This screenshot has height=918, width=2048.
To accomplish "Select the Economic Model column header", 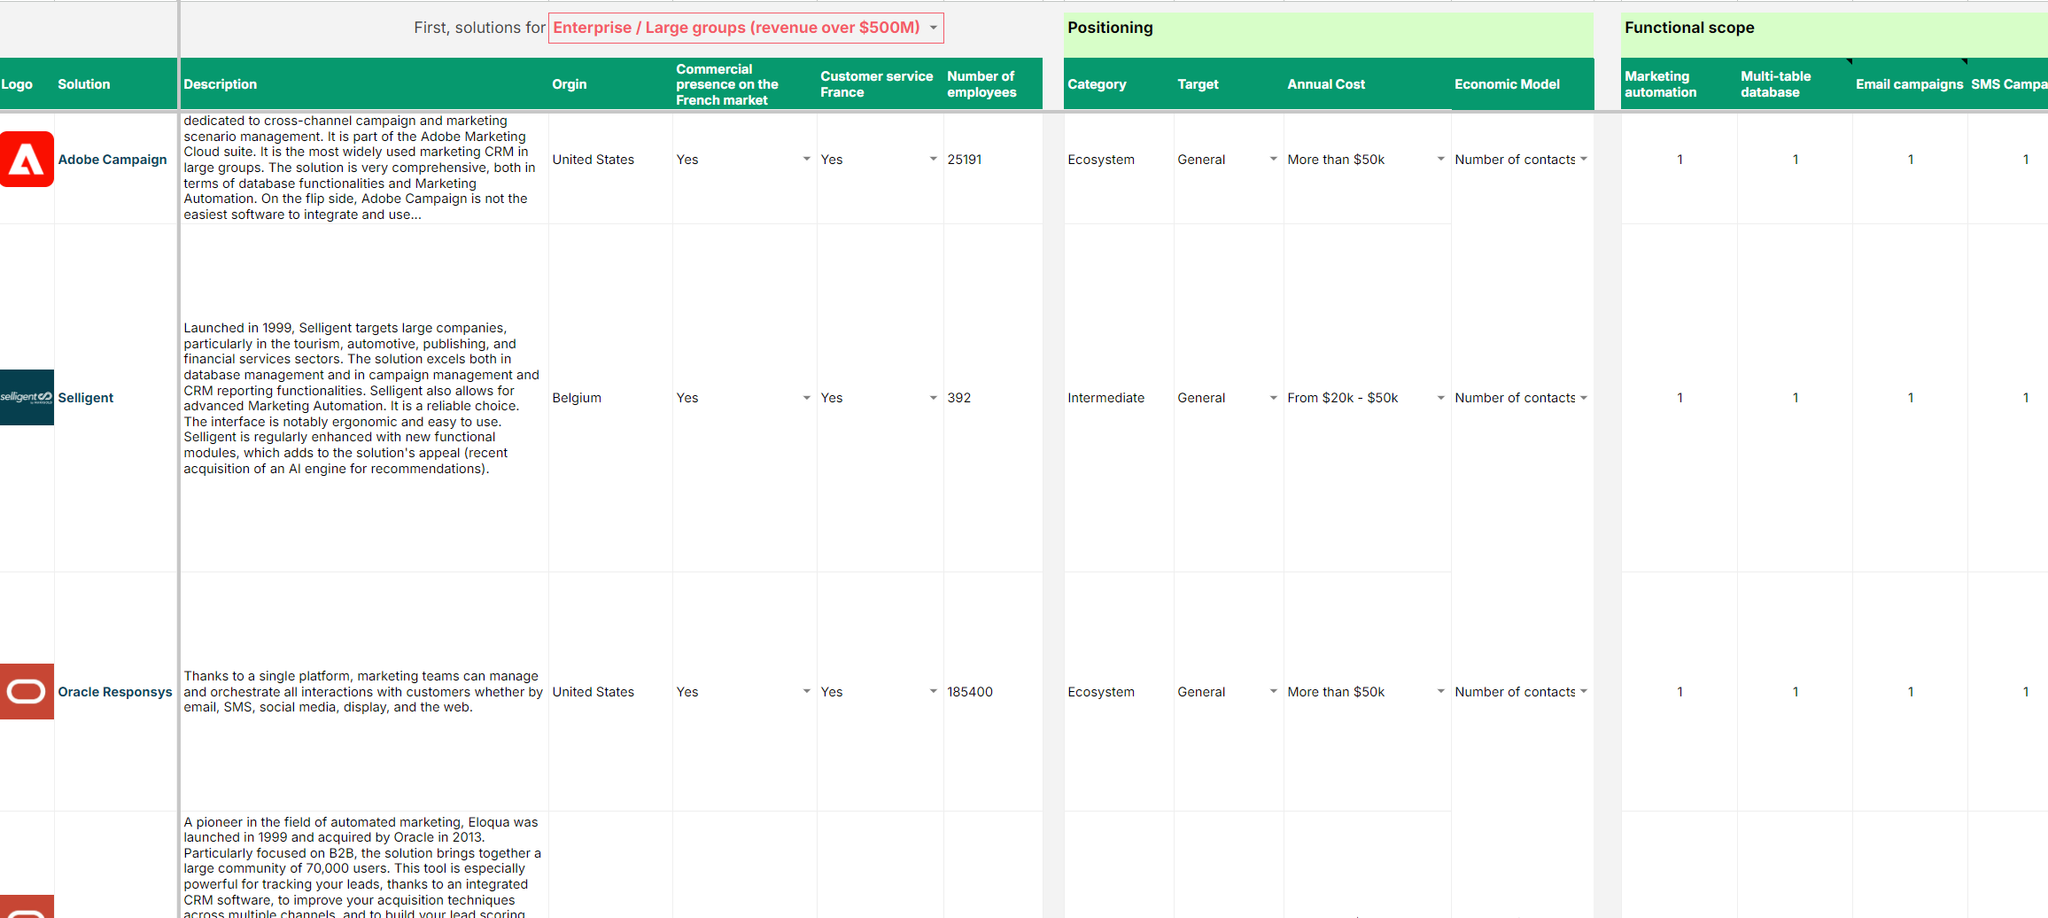I will pos(1522,84).
